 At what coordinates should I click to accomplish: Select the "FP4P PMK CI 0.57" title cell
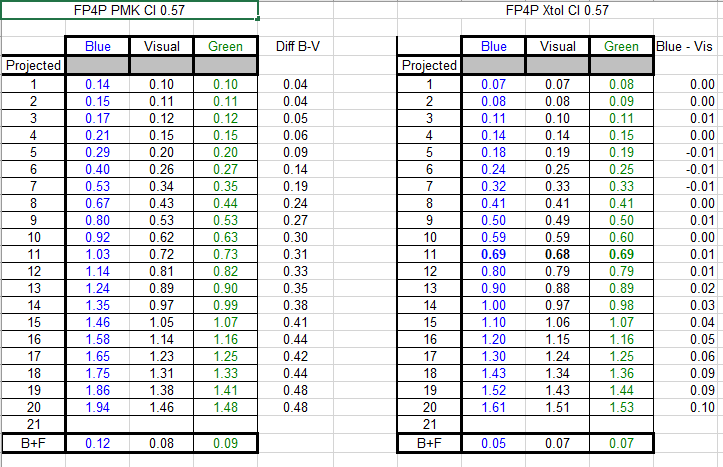(x=130, y=11)
